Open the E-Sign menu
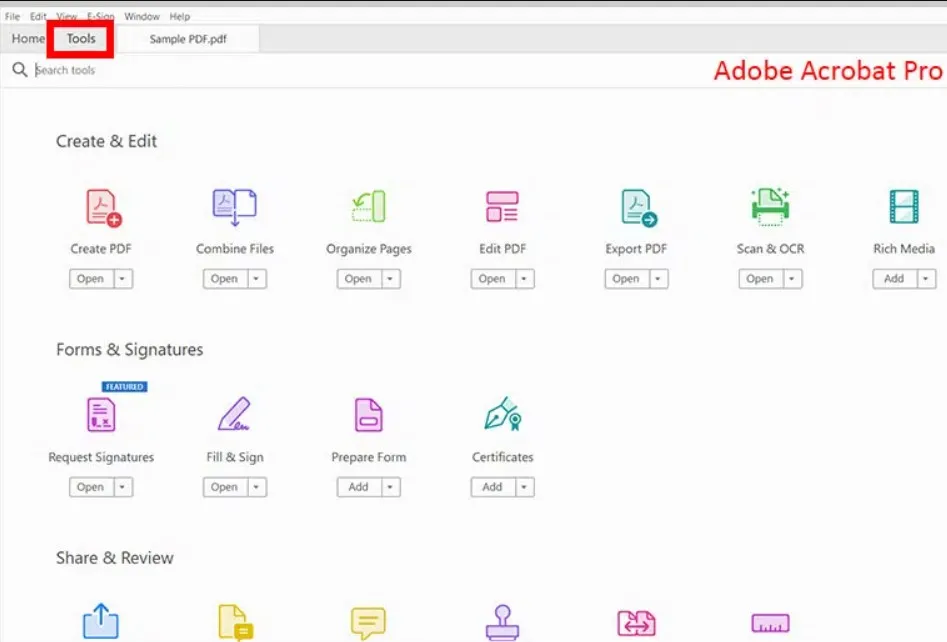The width and height of the screenshot is (947, 642). pos(100,16)
